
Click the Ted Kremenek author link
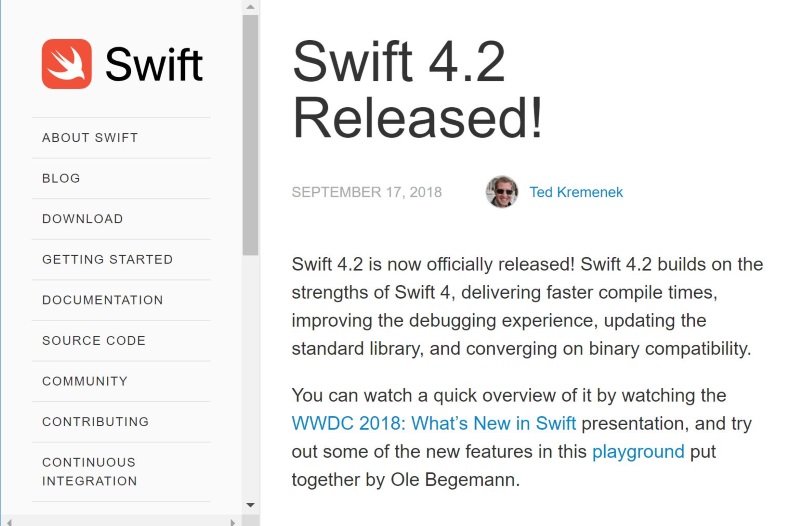pyautogui.click(x=576, y=192)
